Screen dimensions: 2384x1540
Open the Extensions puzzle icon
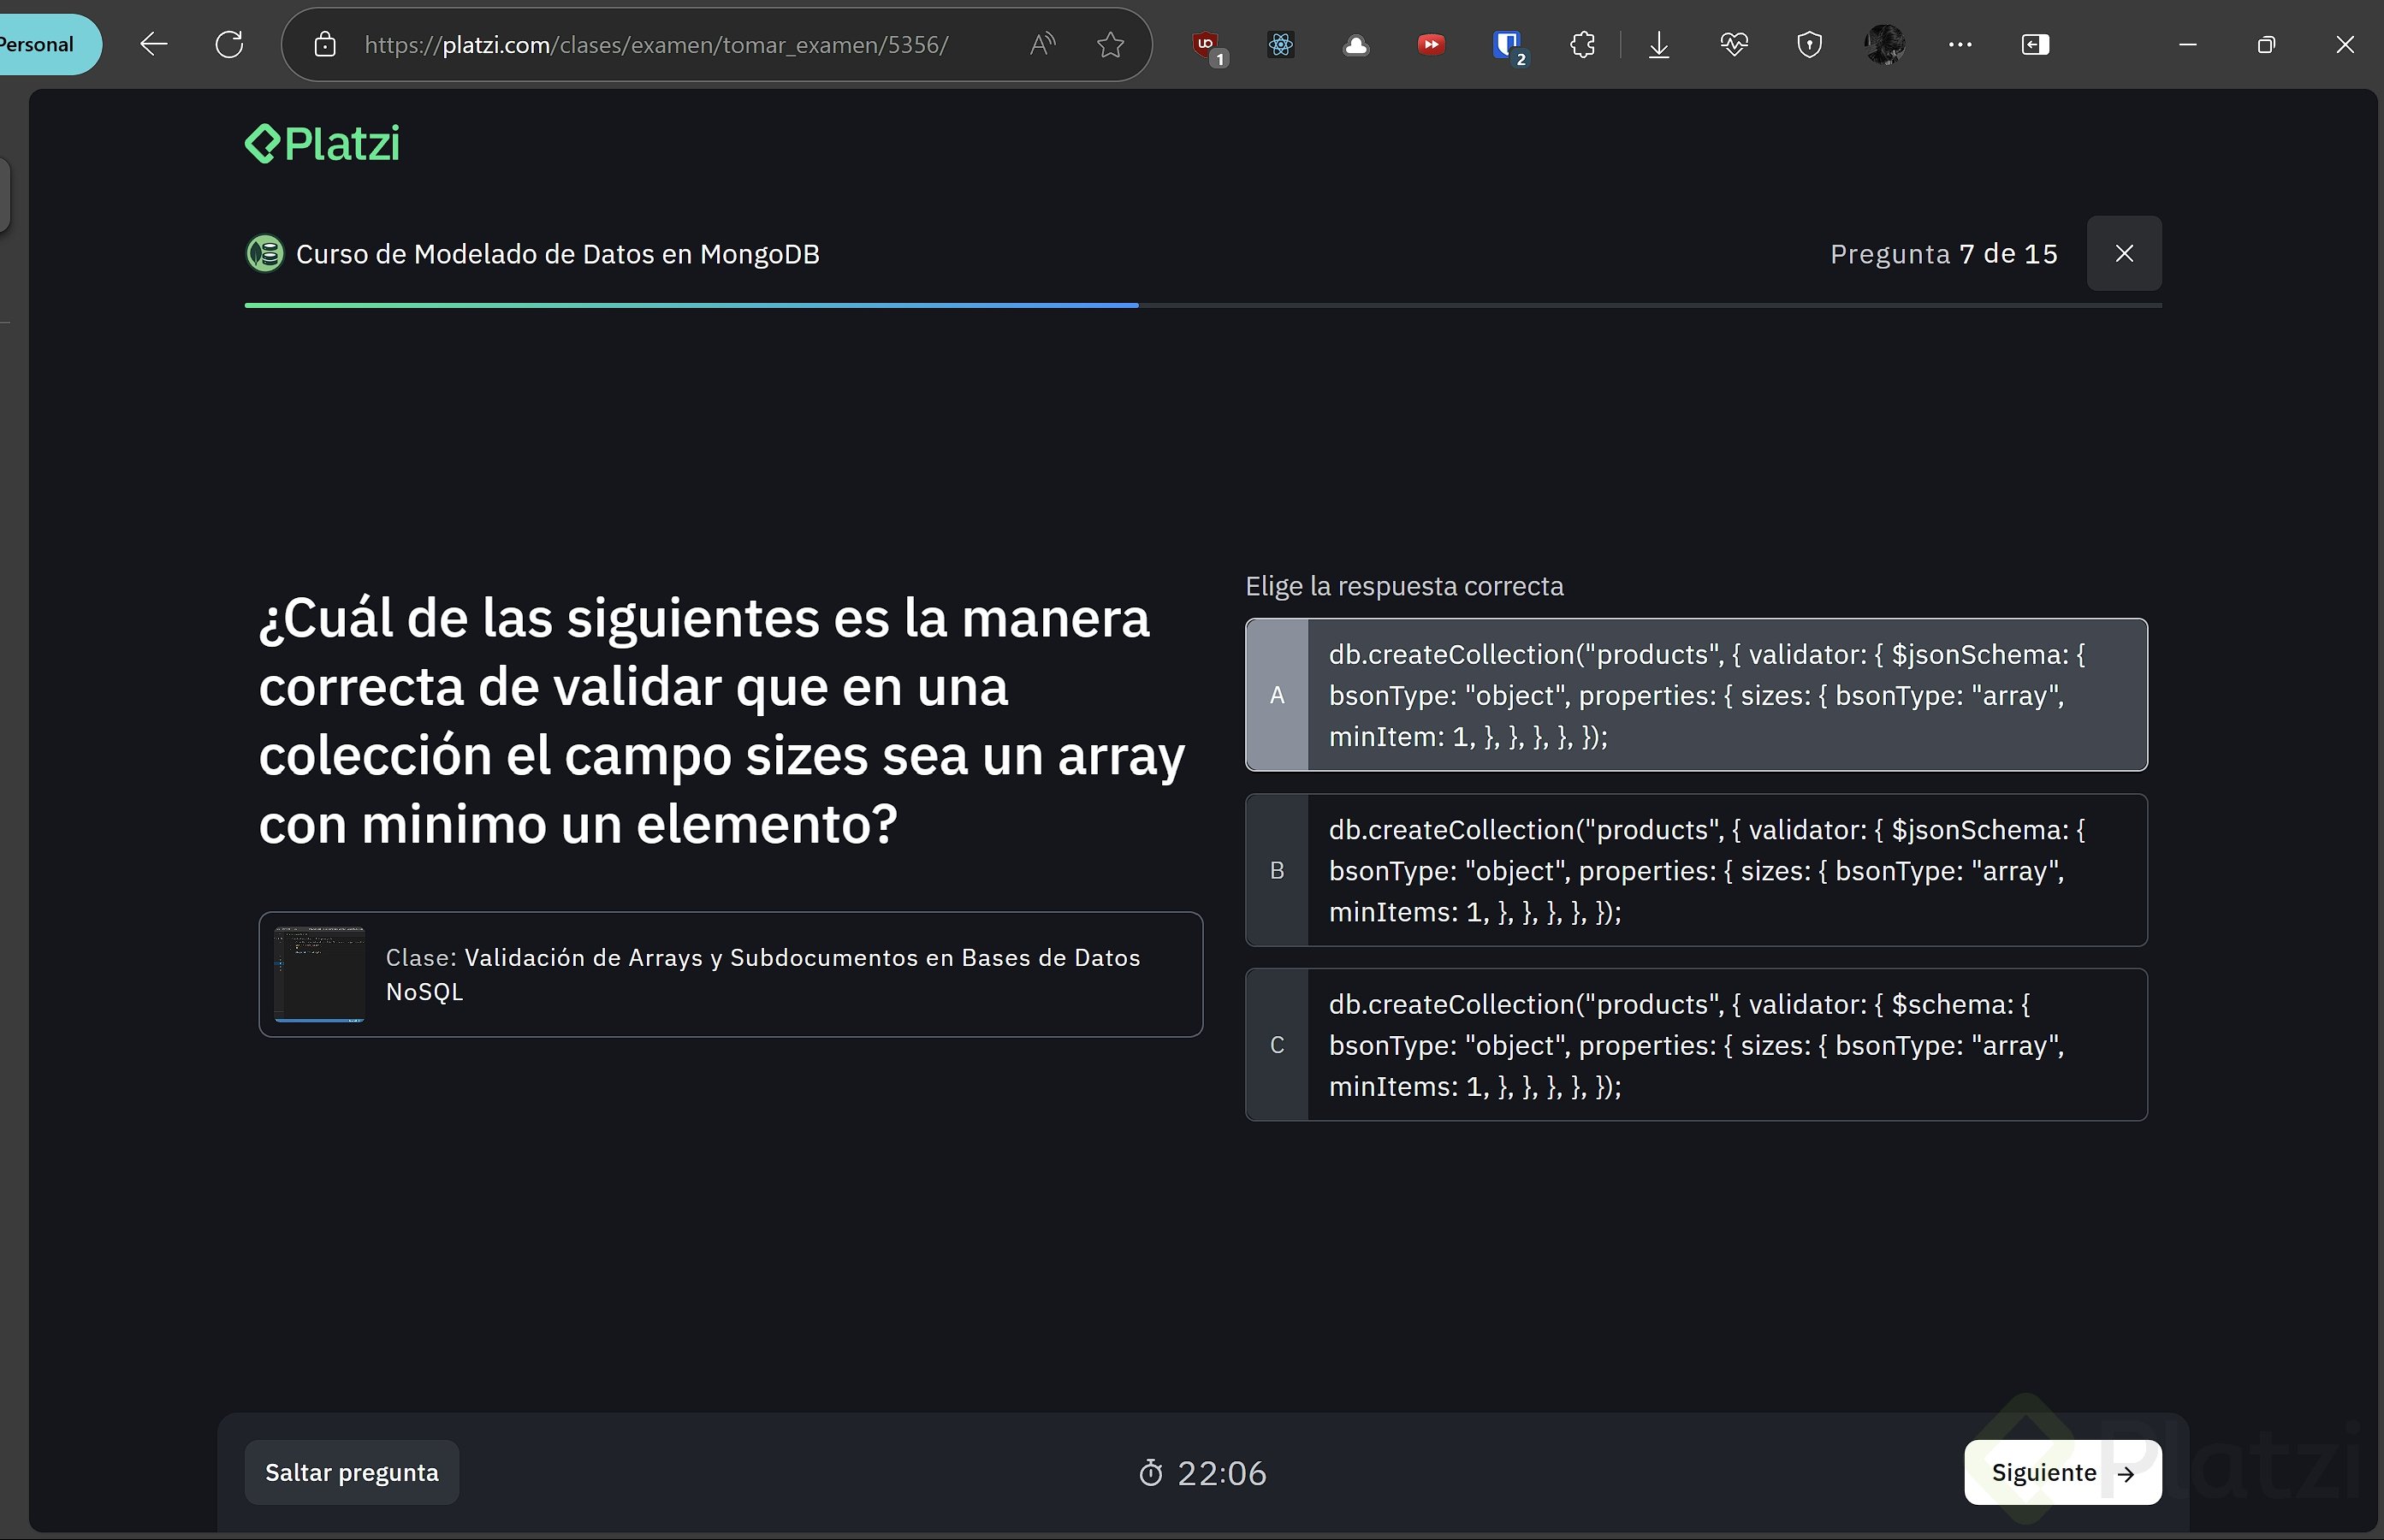(x=1582, y=44)
